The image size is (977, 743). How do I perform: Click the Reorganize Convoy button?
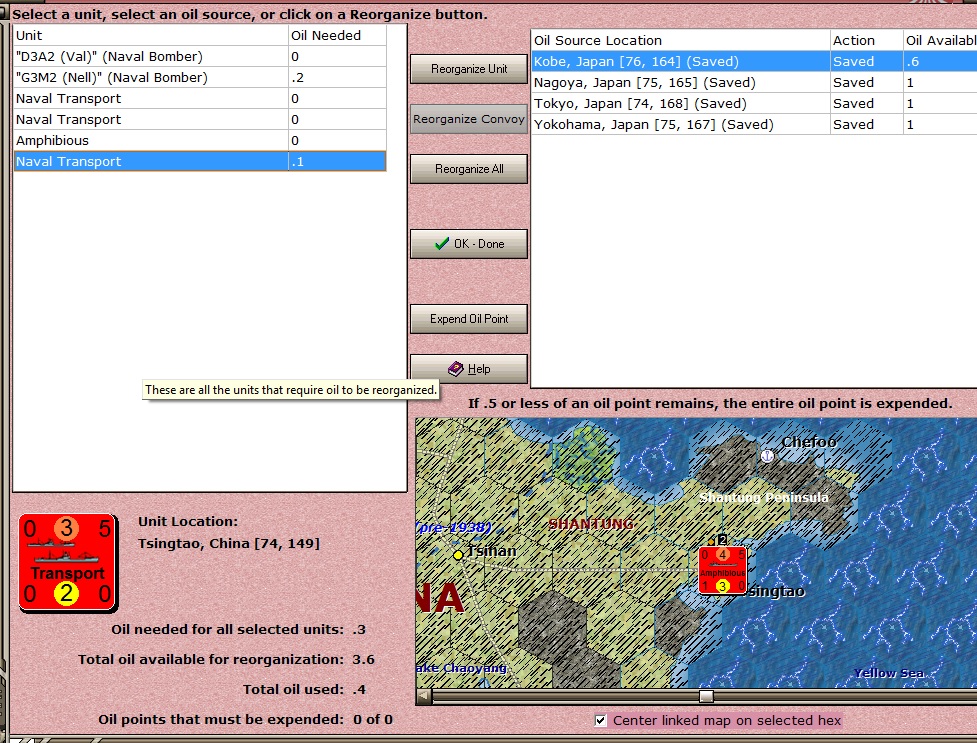click(469, 118)
